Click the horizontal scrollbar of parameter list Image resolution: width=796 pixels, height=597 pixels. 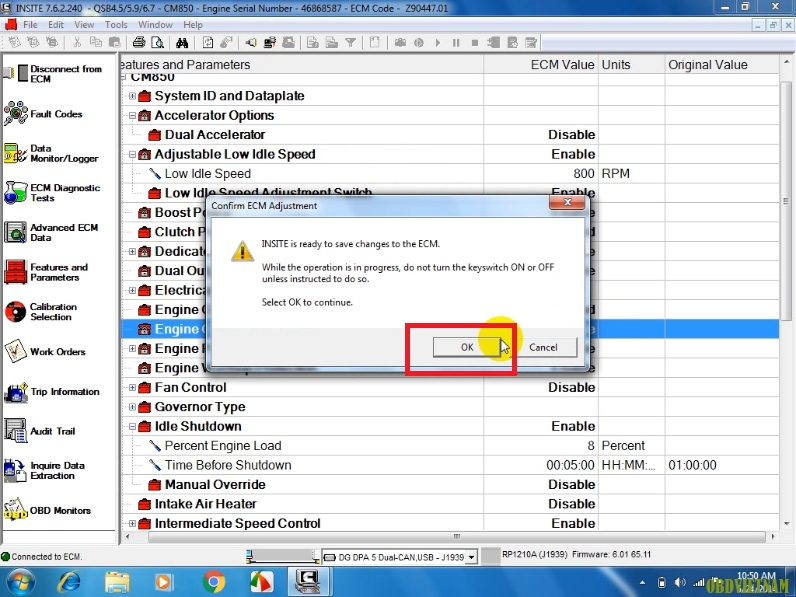pyautogui.click(x=456, y=537)
